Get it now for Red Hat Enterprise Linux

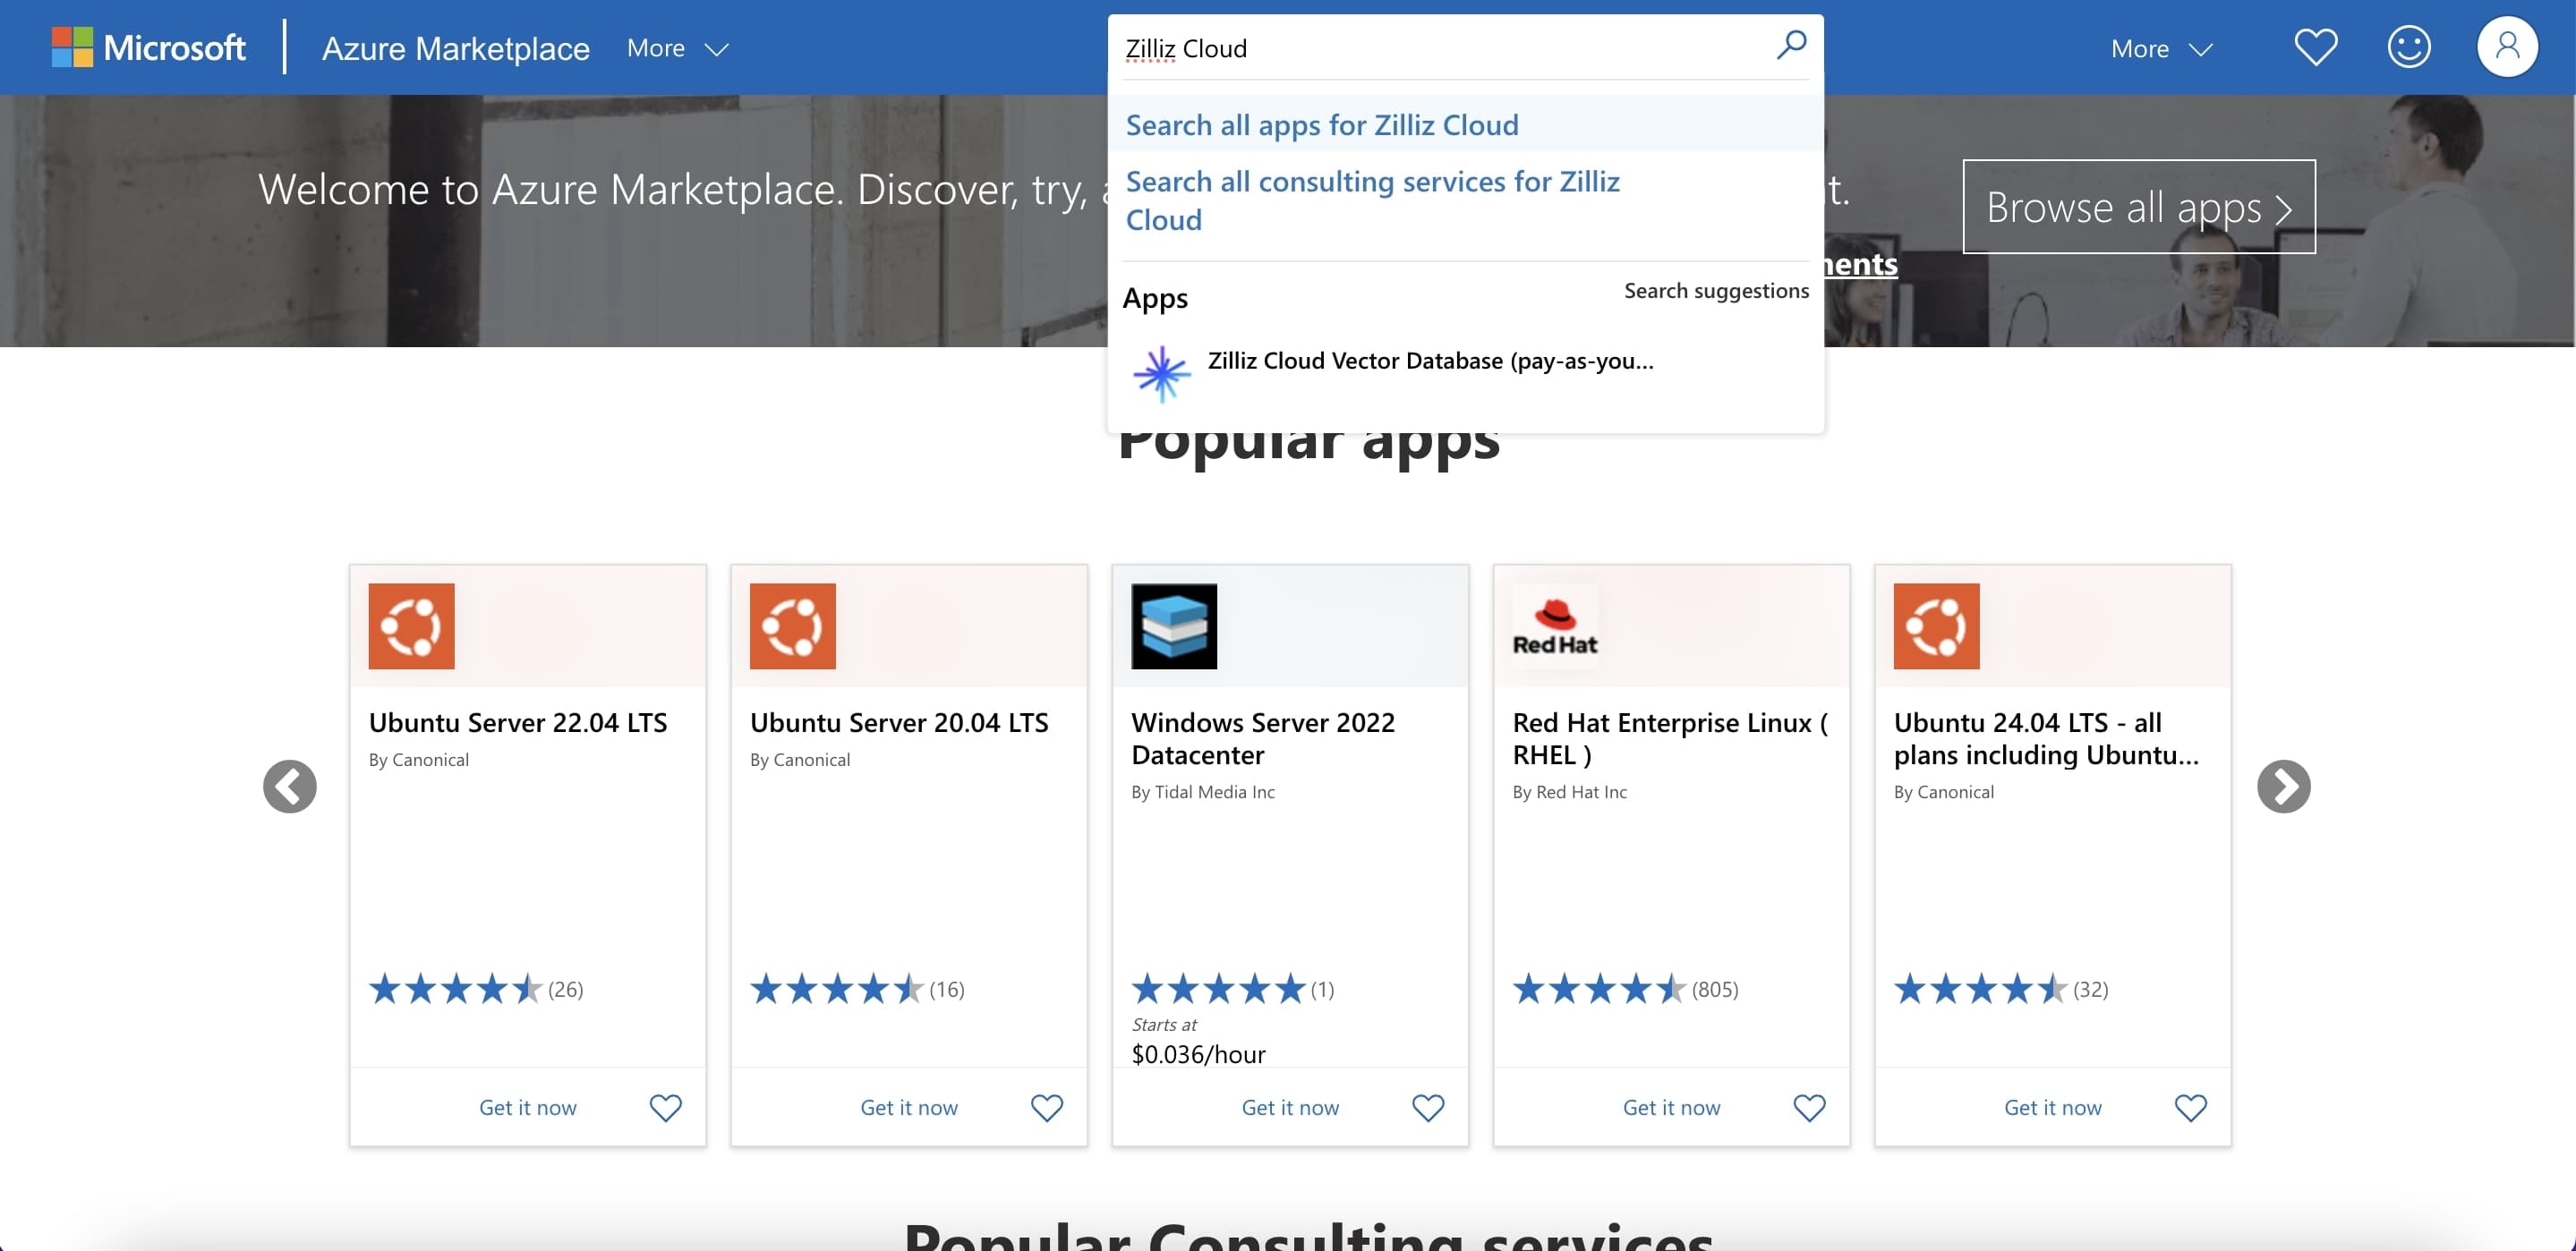[1671, 1107]
